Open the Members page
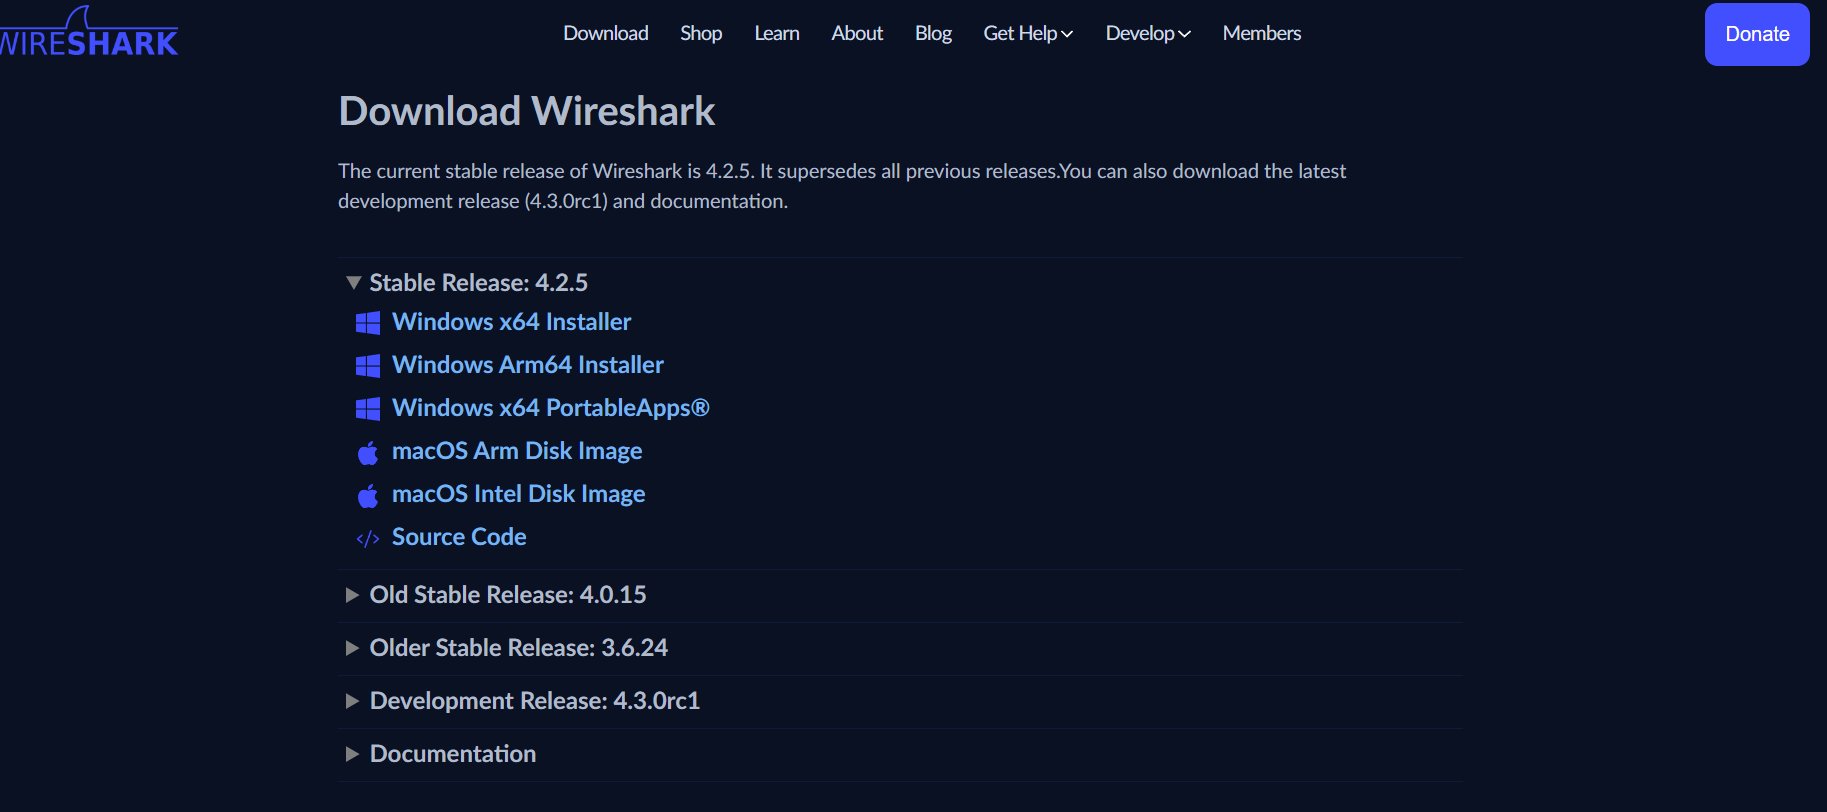The width and height of the screenshot is (1827, 812). pos(1262,33)
